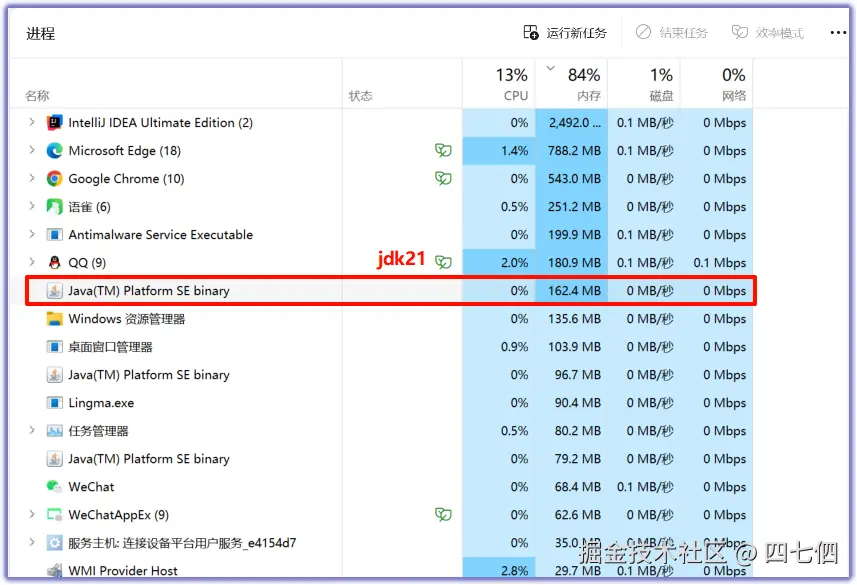
Task: Expand the 服务主机 连接设备平台用户服务 group
Action: click(32, 542)
